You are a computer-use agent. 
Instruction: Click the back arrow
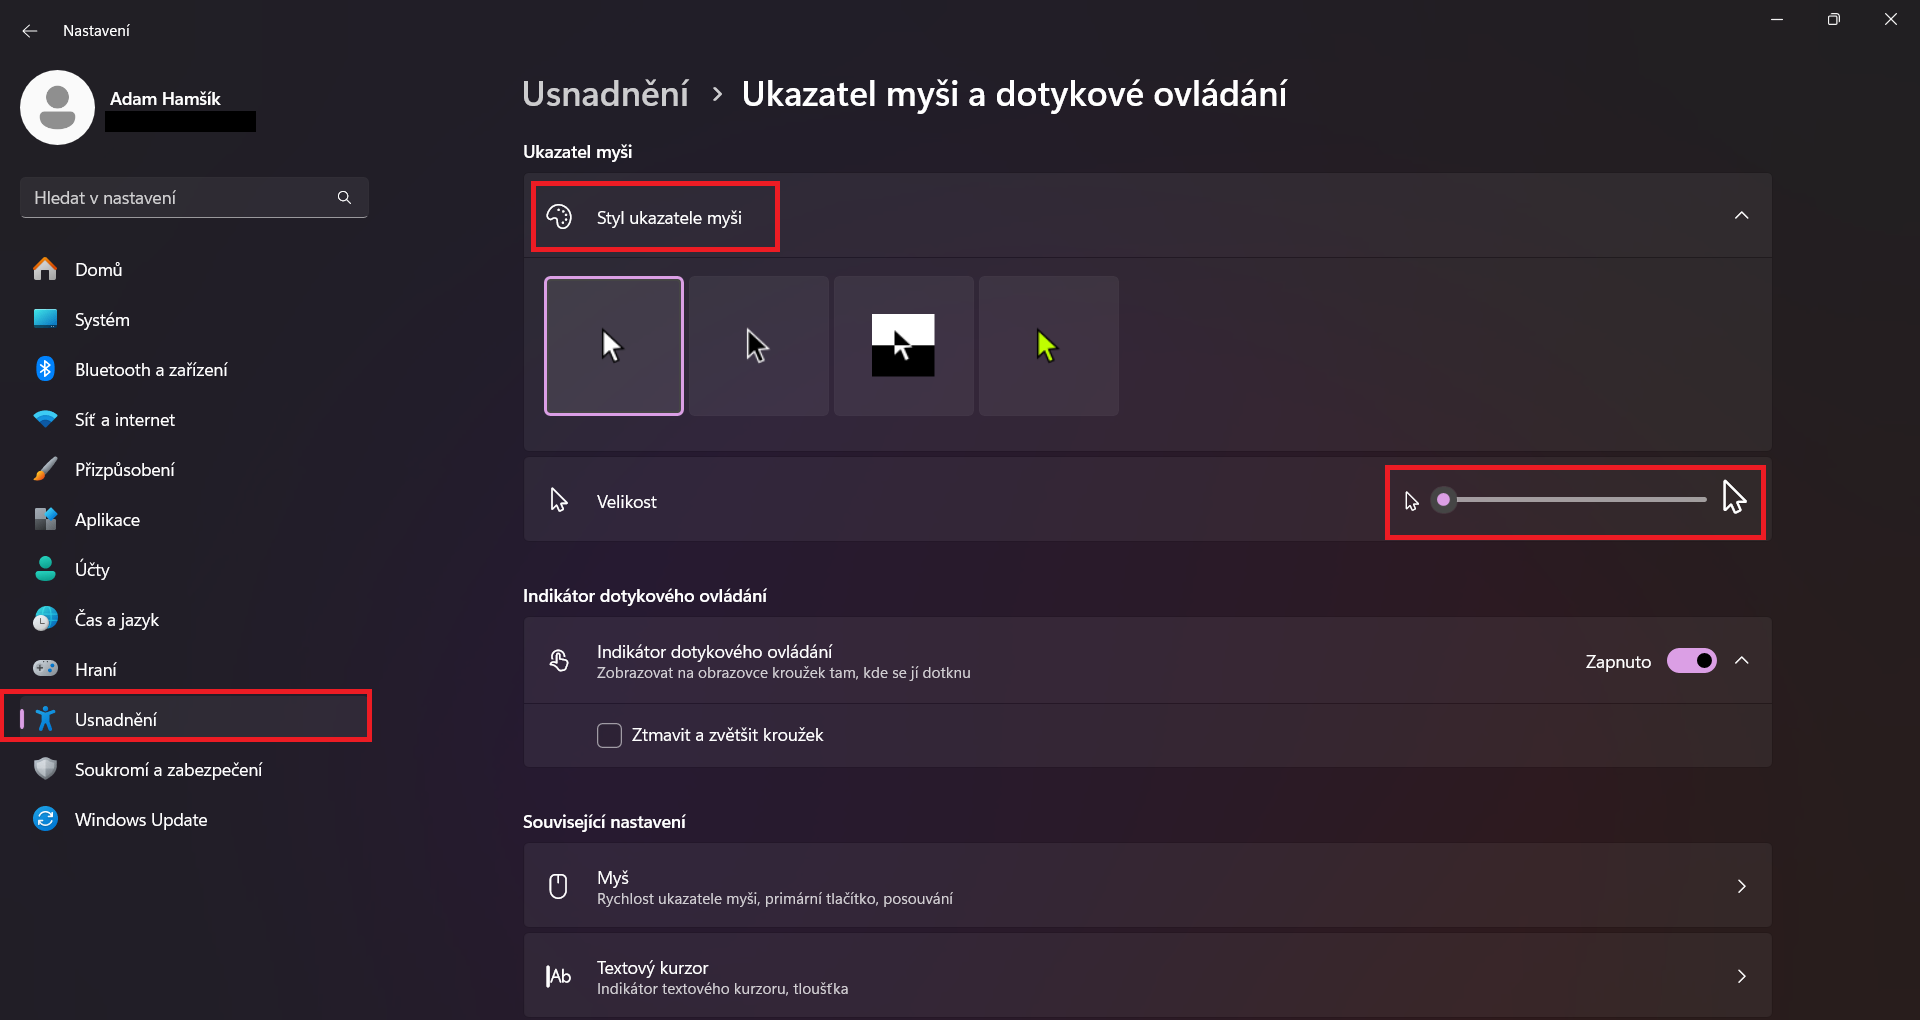coord(29,30)
